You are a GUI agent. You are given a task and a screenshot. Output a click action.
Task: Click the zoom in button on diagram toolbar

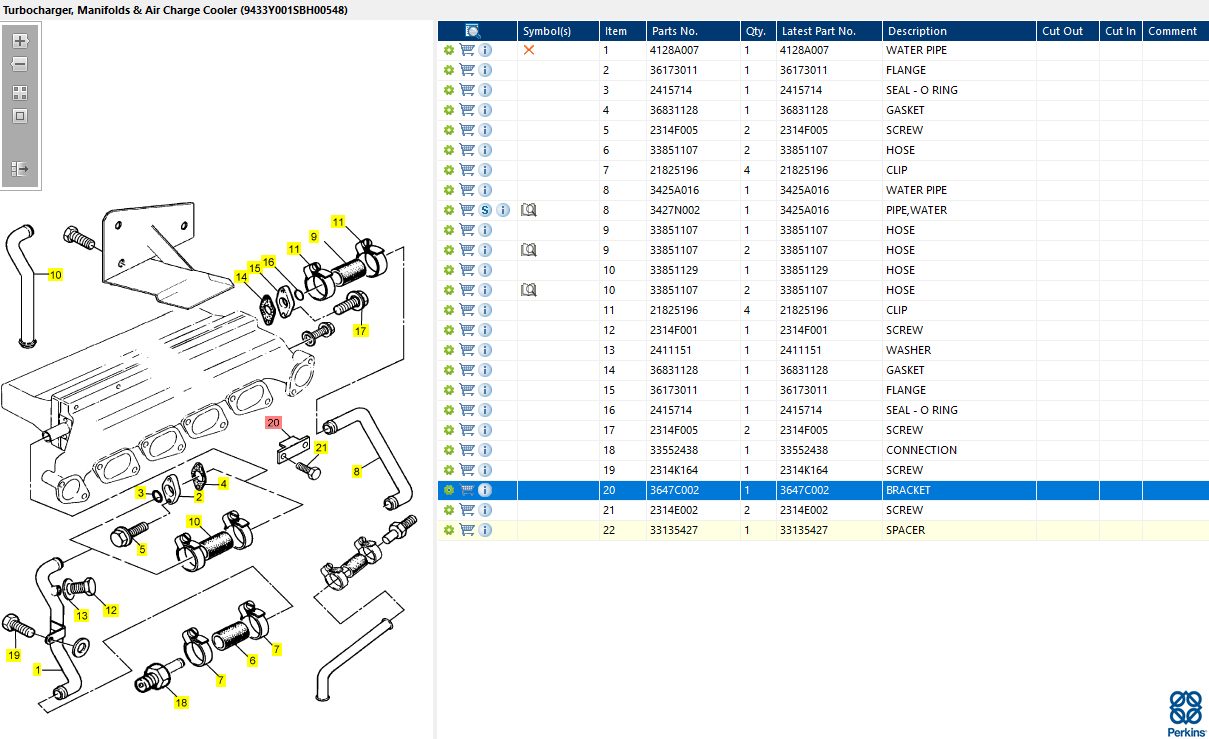[x=19, y=41]
